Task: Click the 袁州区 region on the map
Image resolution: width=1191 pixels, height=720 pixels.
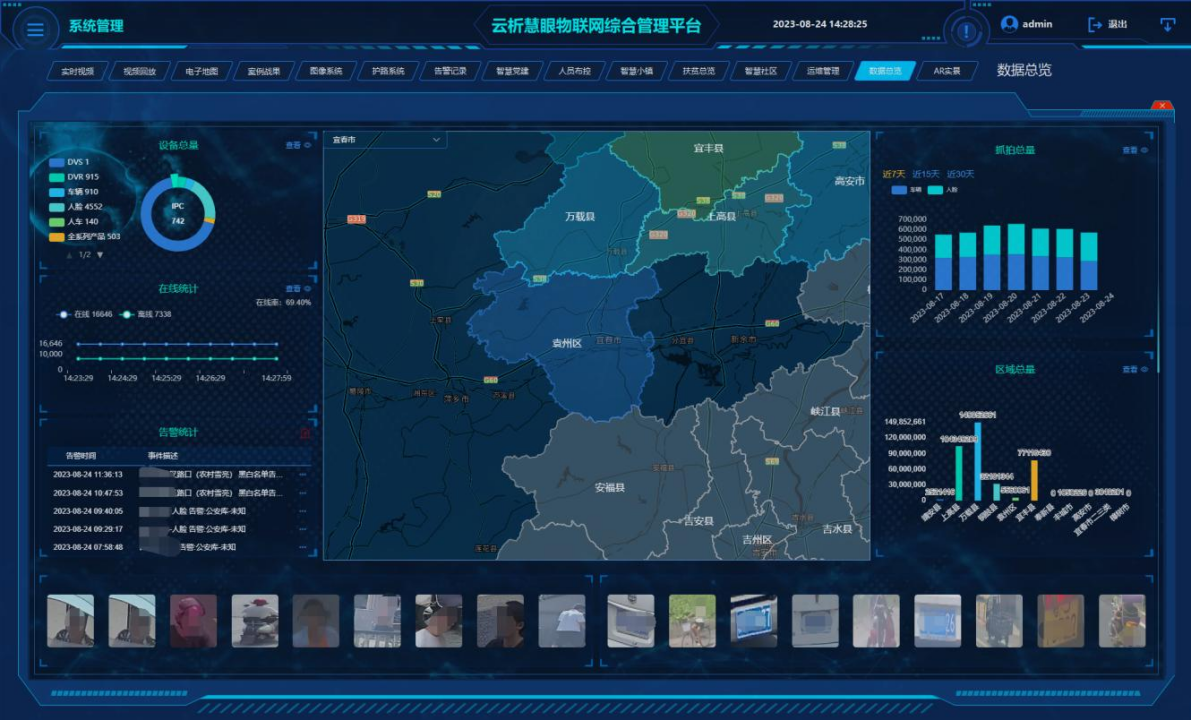Action: point(567,343)
